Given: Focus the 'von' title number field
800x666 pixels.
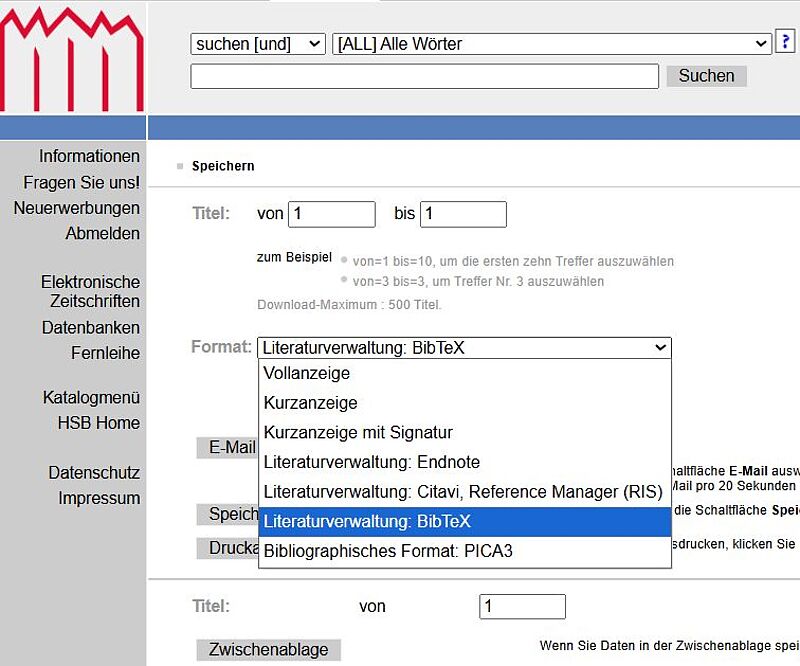Looking at the screenshot, I should coord(331,214).
